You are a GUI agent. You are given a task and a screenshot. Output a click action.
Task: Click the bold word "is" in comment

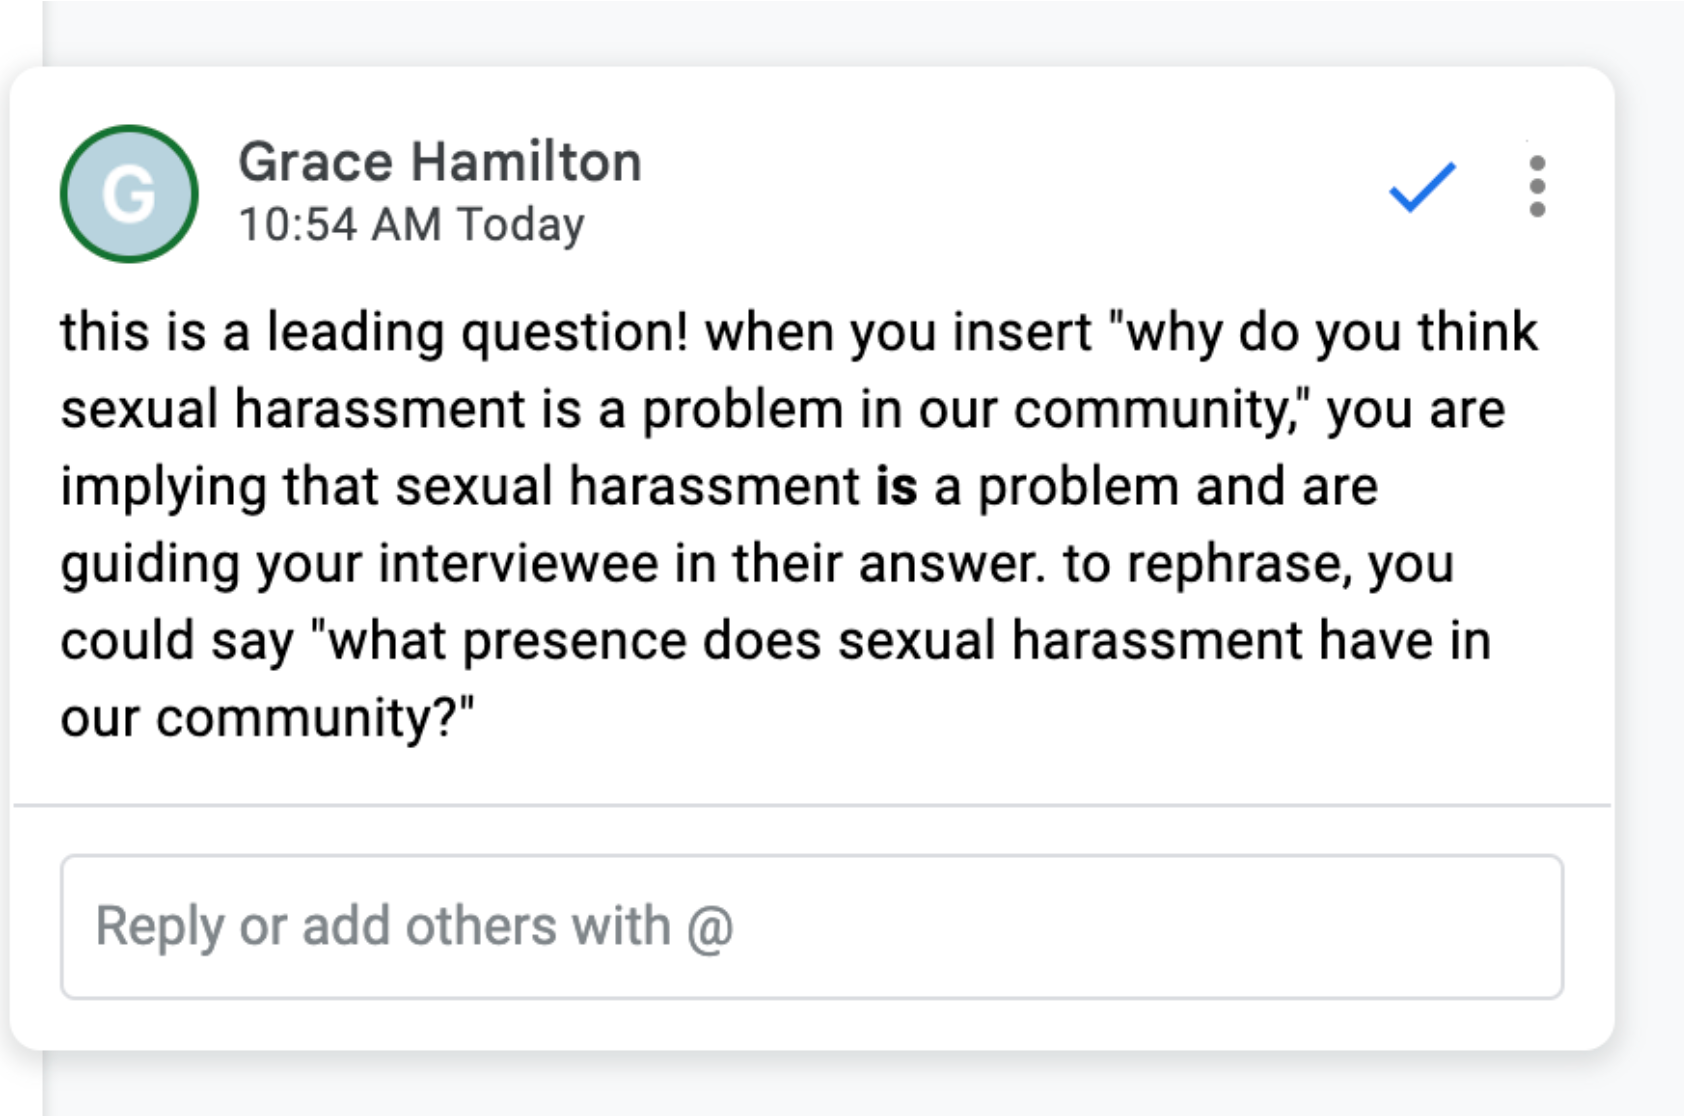click(x=896, y=487)
